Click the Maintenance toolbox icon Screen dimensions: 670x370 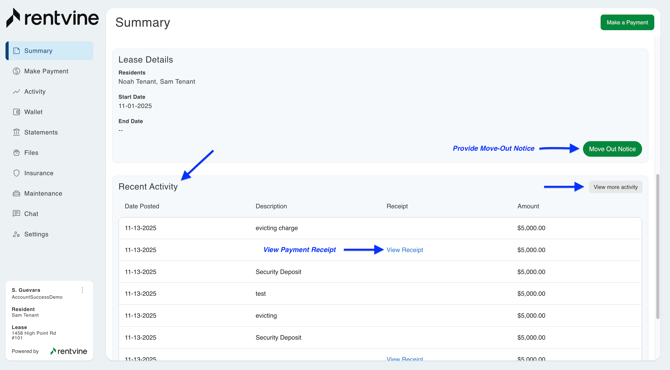[16, 194]
